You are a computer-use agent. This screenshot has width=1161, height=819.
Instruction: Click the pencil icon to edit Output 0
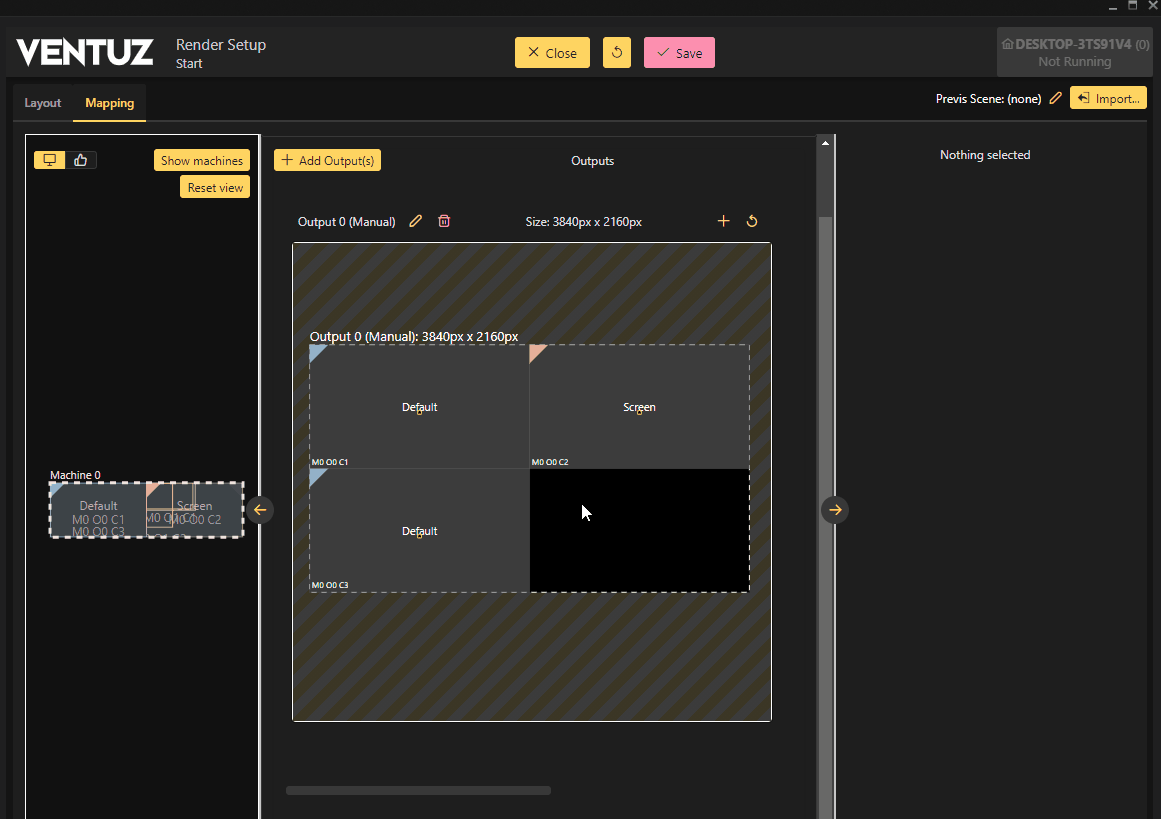pos(416,221)
